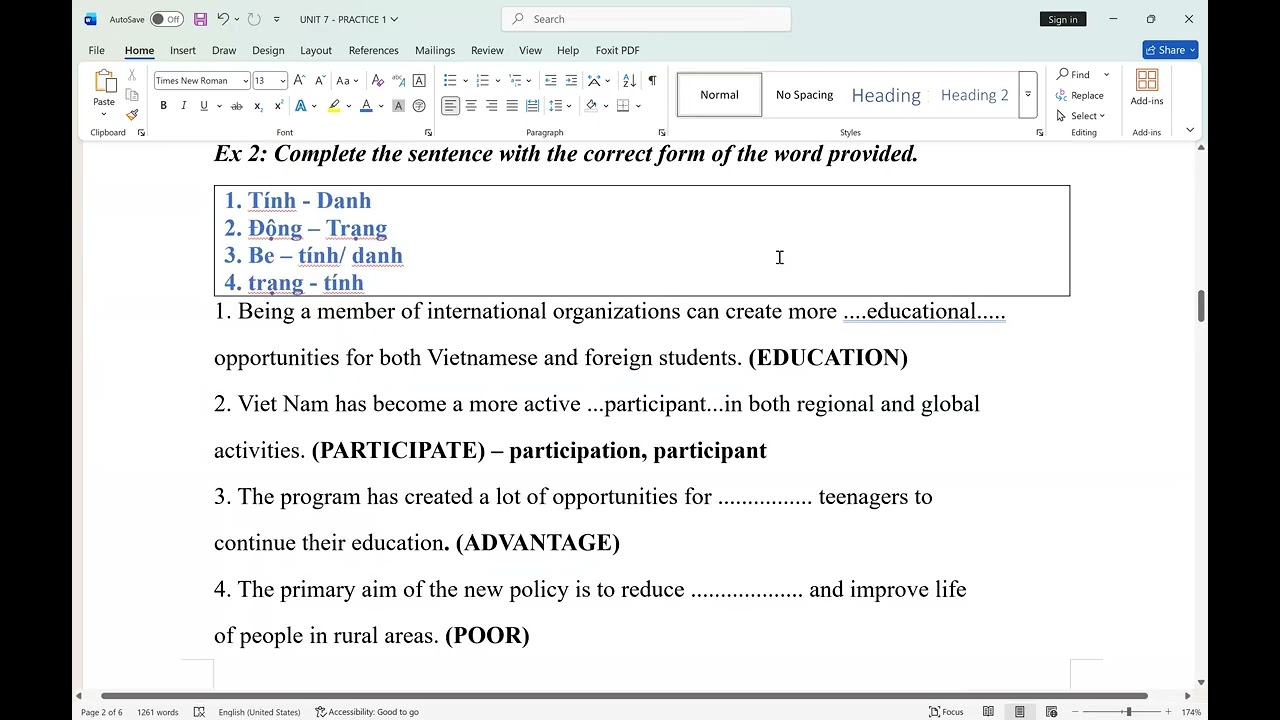Open the font name dropdown
This screenshot has height=720, width=1280.
point(245,81)
